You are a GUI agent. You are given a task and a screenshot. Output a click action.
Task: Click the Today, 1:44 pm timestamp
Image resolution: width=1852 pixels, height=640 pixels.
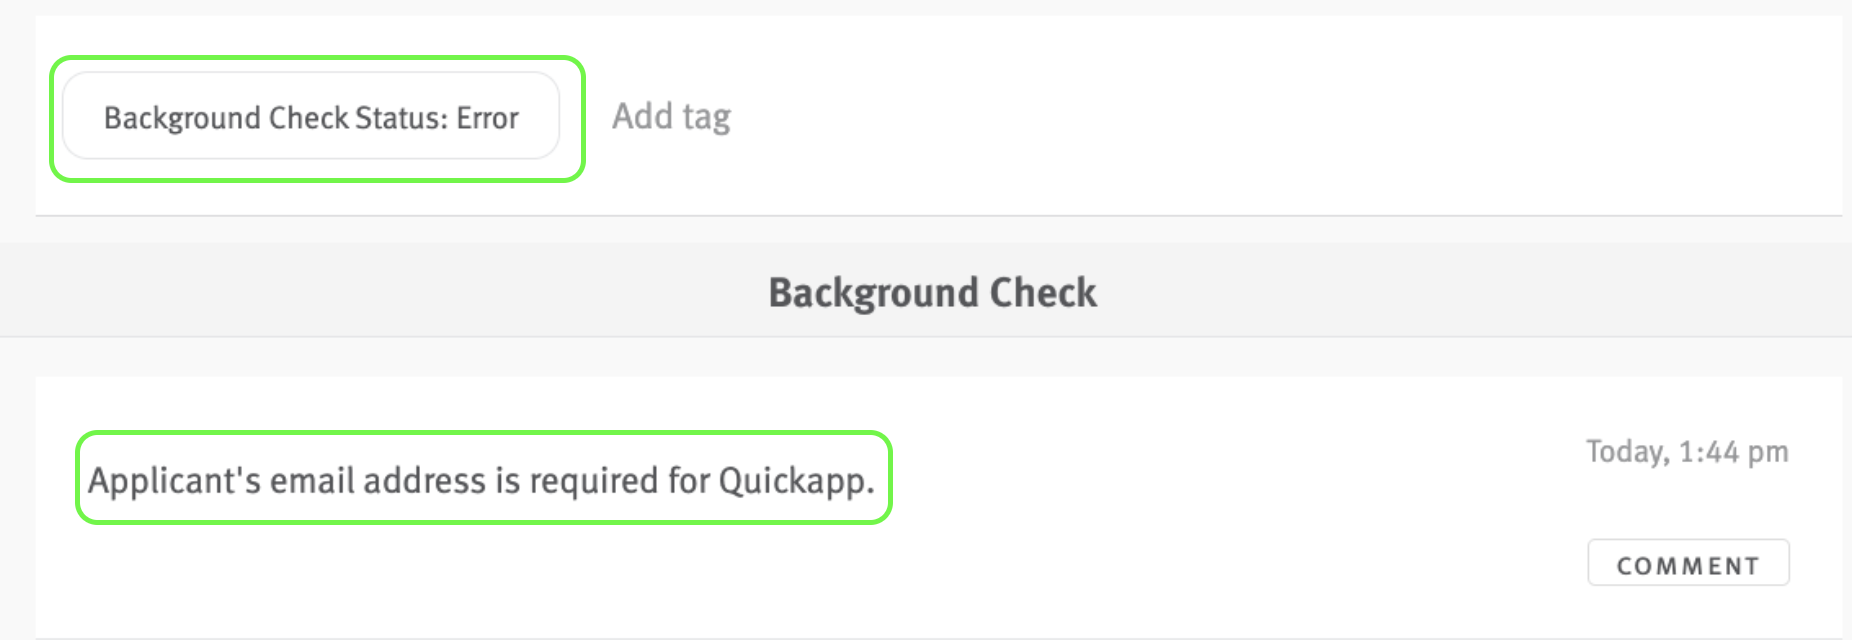tap(1686, 451)
